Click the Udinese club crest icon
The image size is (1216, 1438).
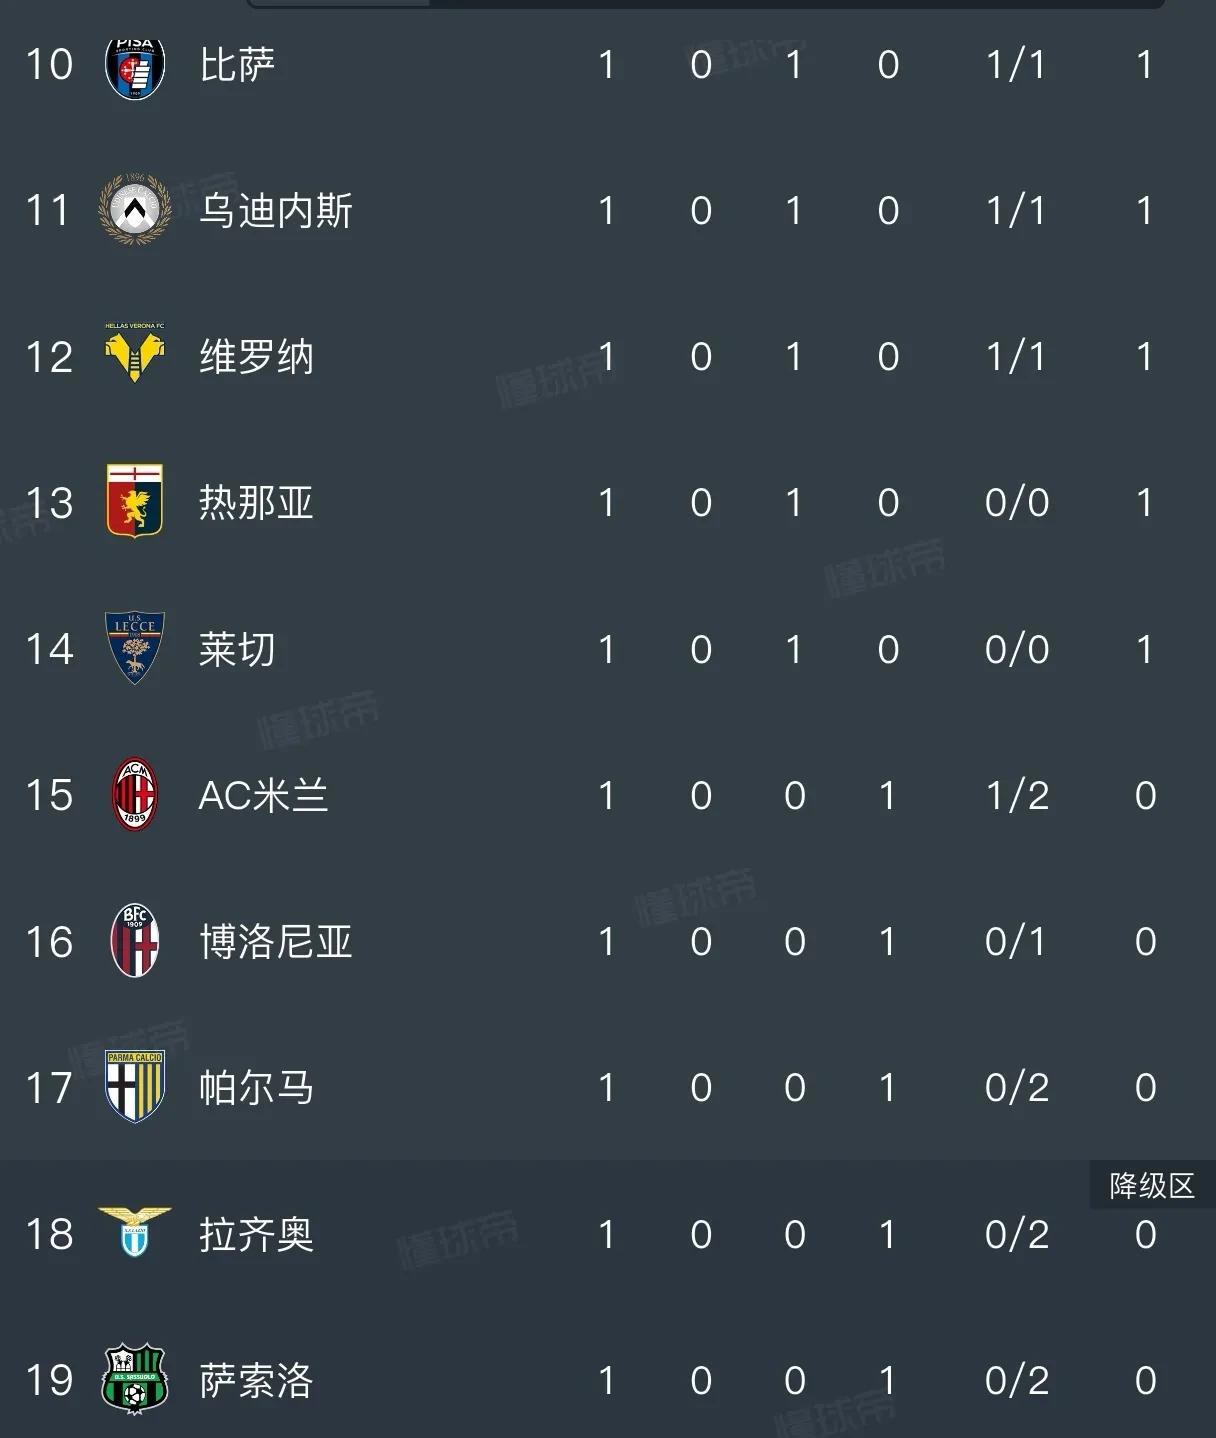click(135, 210)
